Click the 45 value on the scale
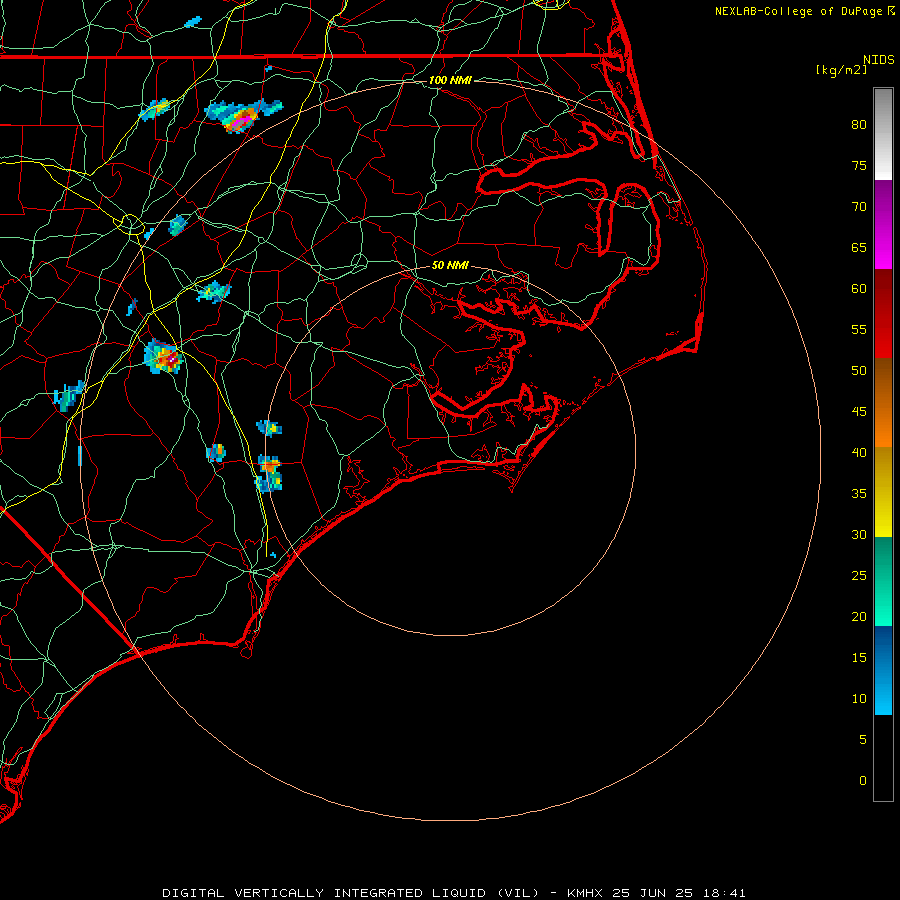The image size is (900, 900). (859, 412)
